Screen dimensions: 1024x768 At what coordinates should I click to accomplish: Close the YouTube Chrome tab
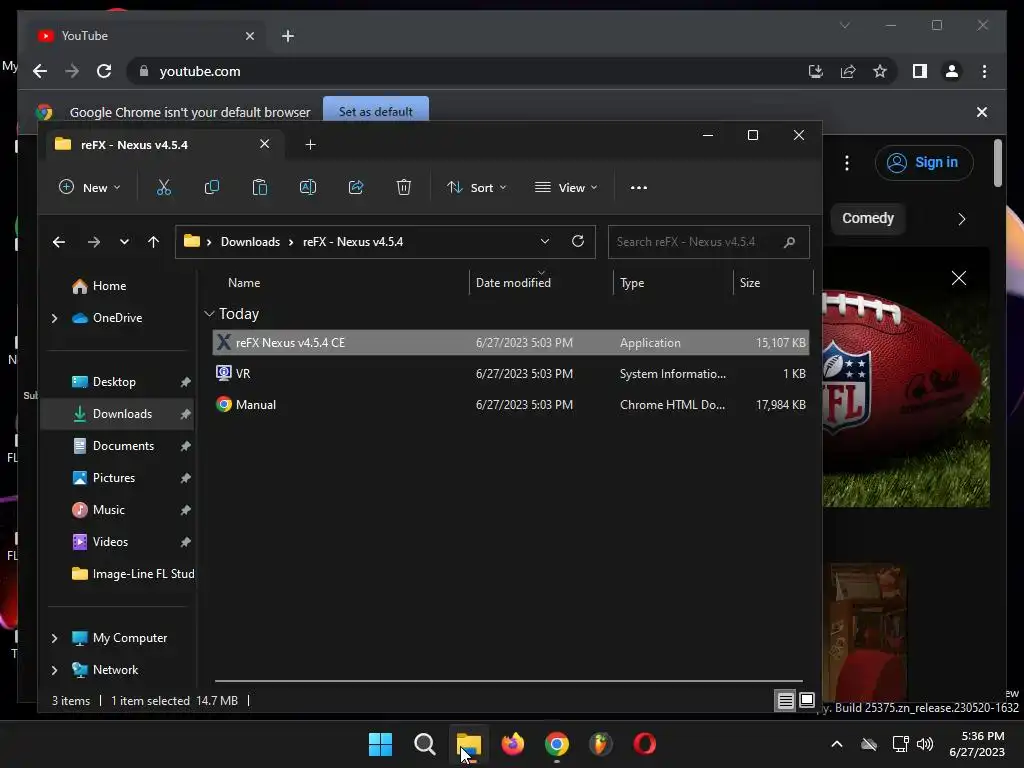250,36
